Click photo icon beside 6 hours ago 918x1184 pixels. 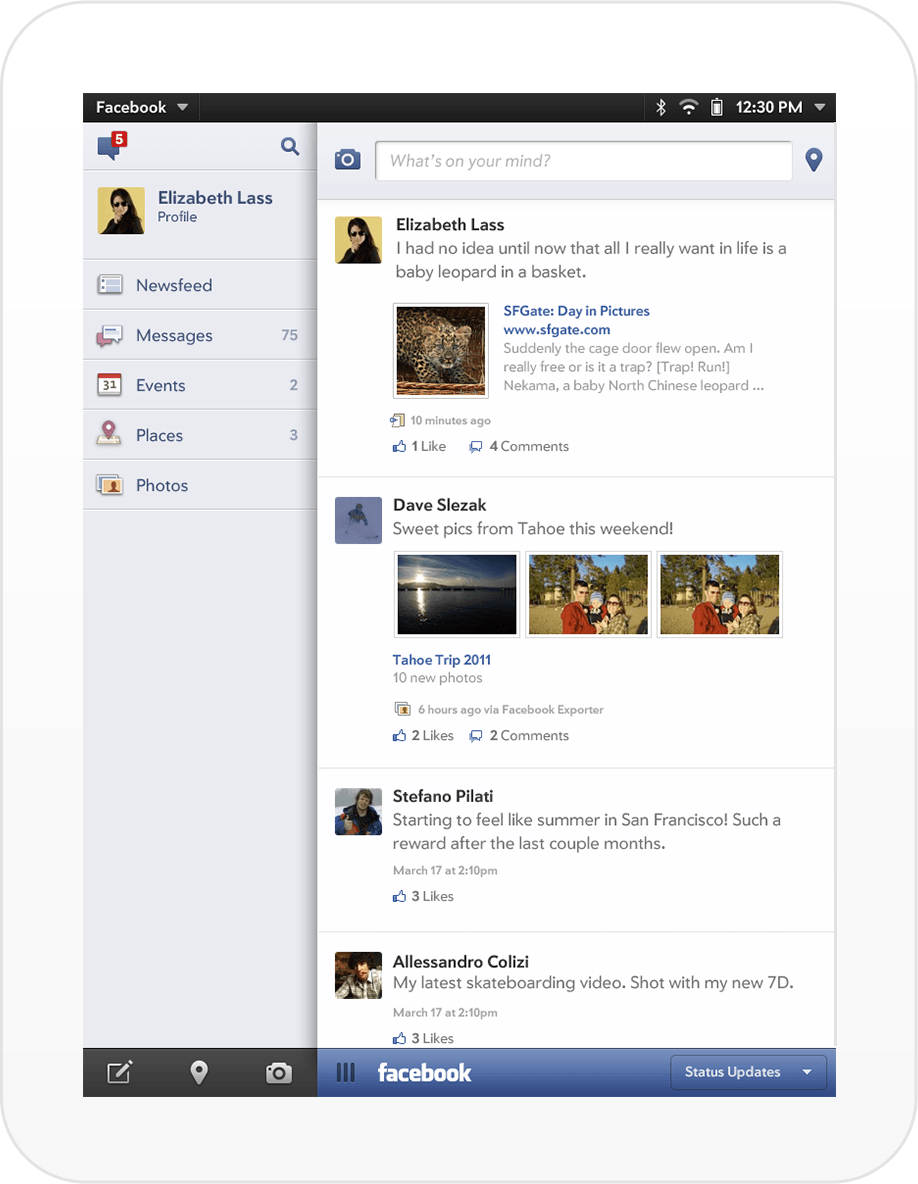(402, 709)
